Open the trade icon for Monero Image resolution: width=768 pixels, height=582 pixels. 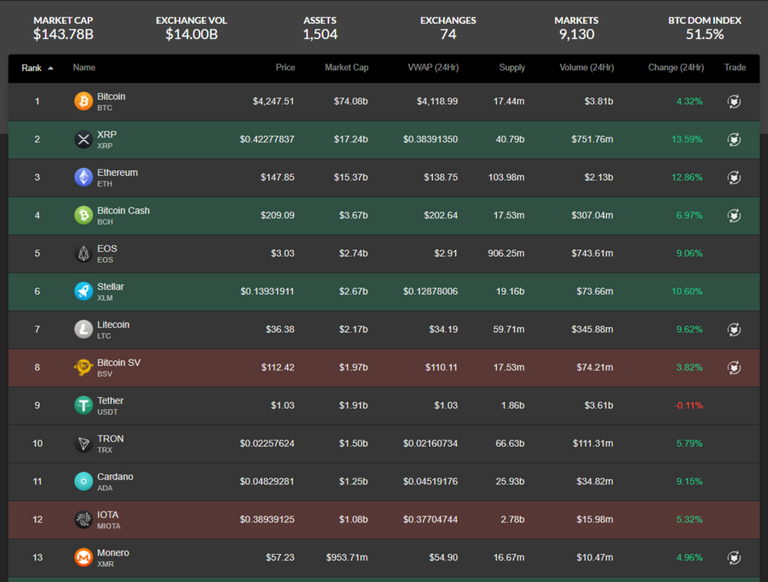pyautogui.click(x=734, y=557)
